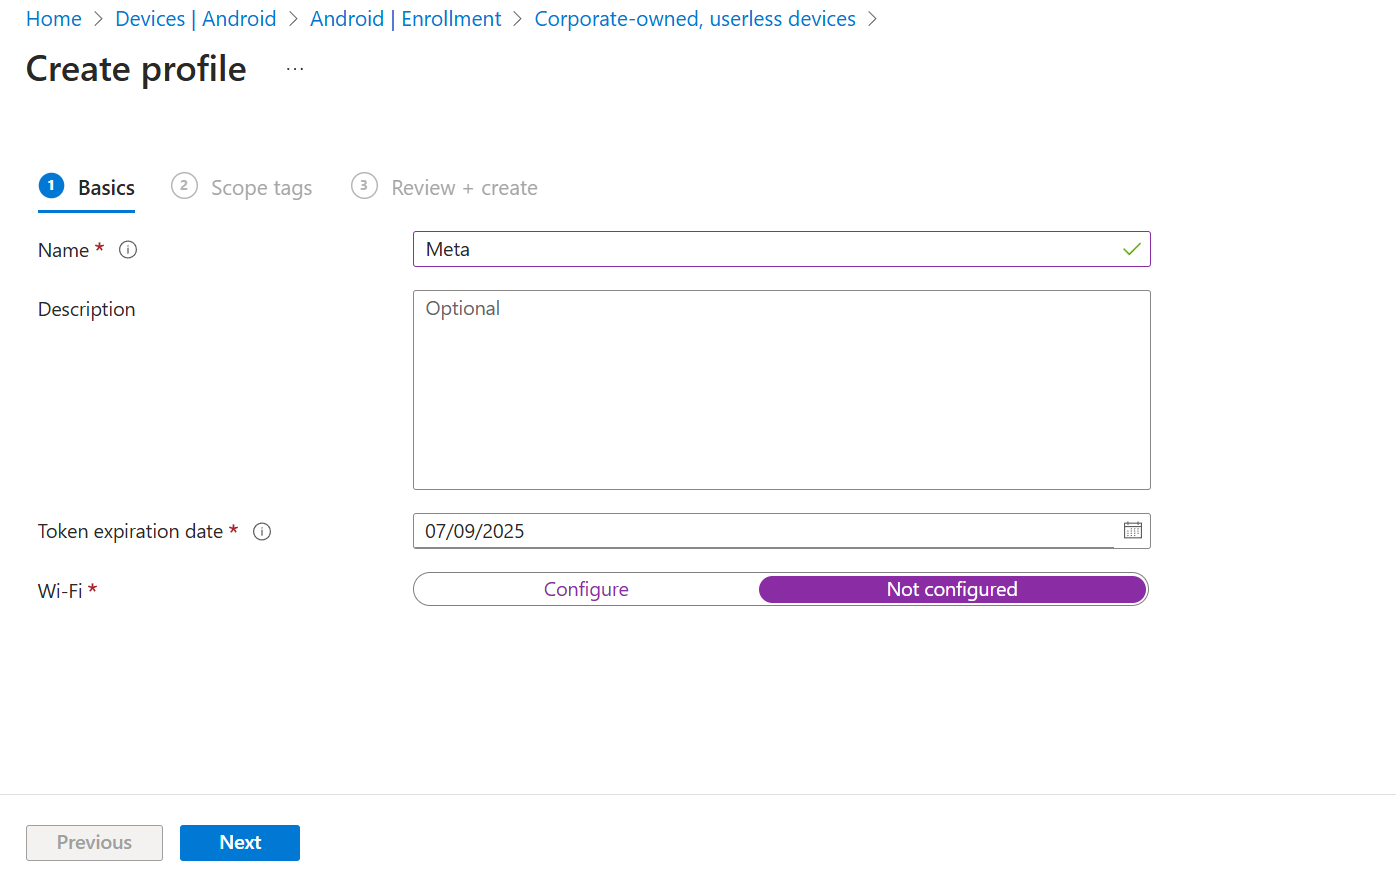Switch to the Scope tags tab

tap(261, 187)
